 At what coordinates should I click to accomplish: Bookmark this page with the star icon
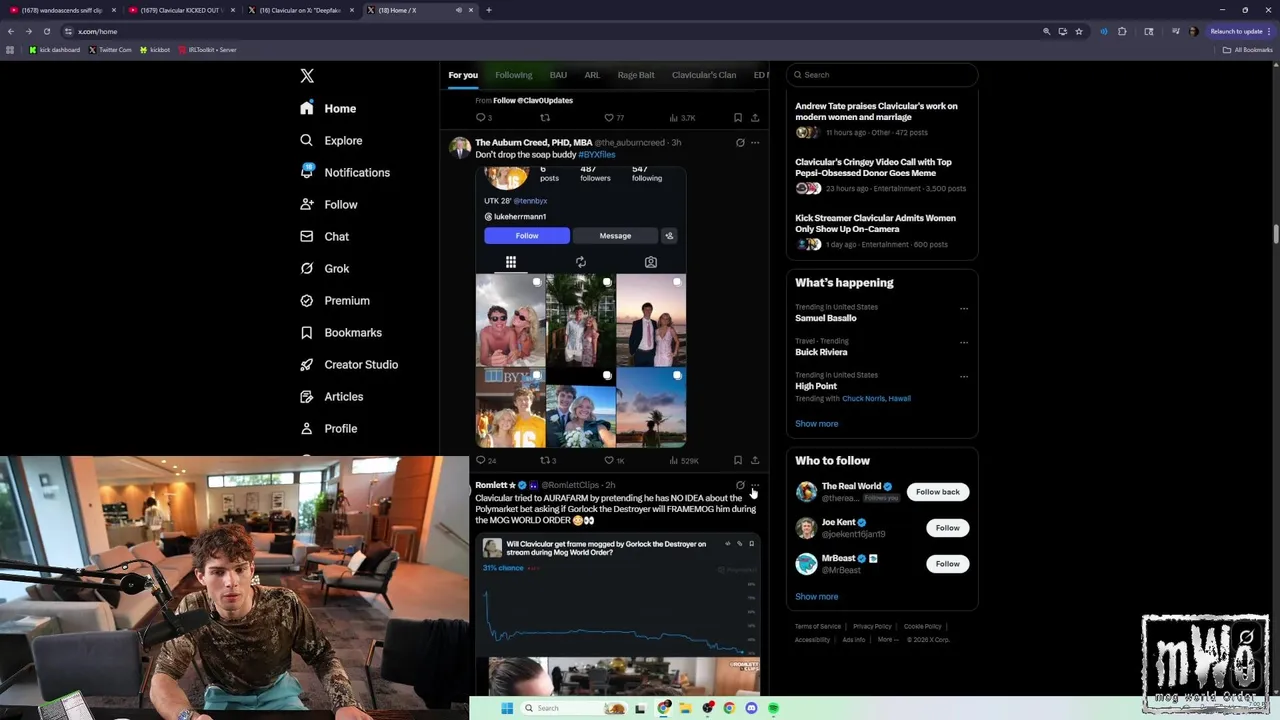tap(1079, 31)
